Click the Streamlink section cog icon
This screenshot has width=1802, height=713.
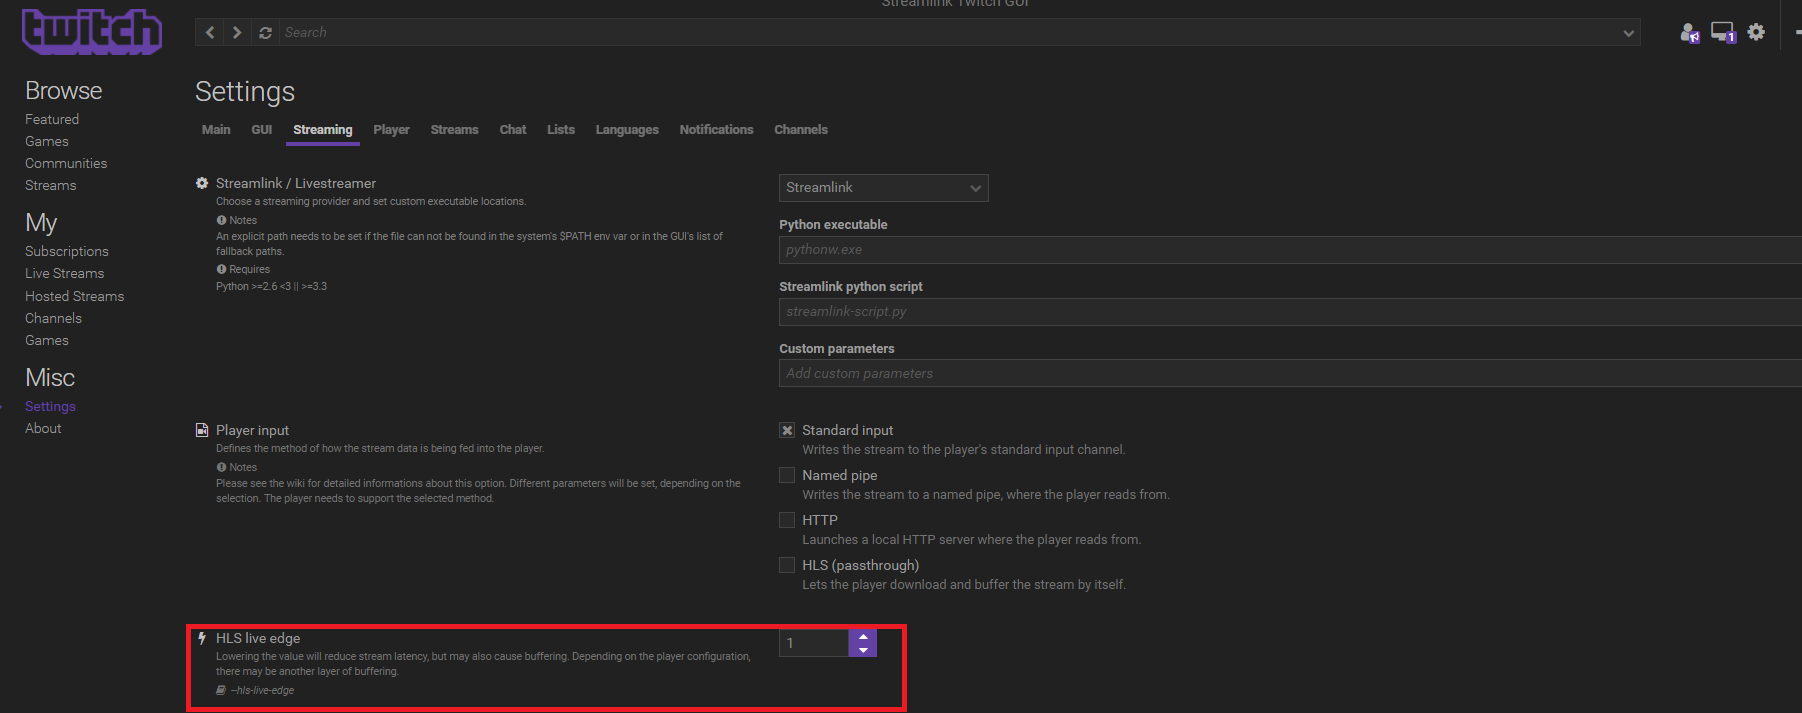(202, 183)
